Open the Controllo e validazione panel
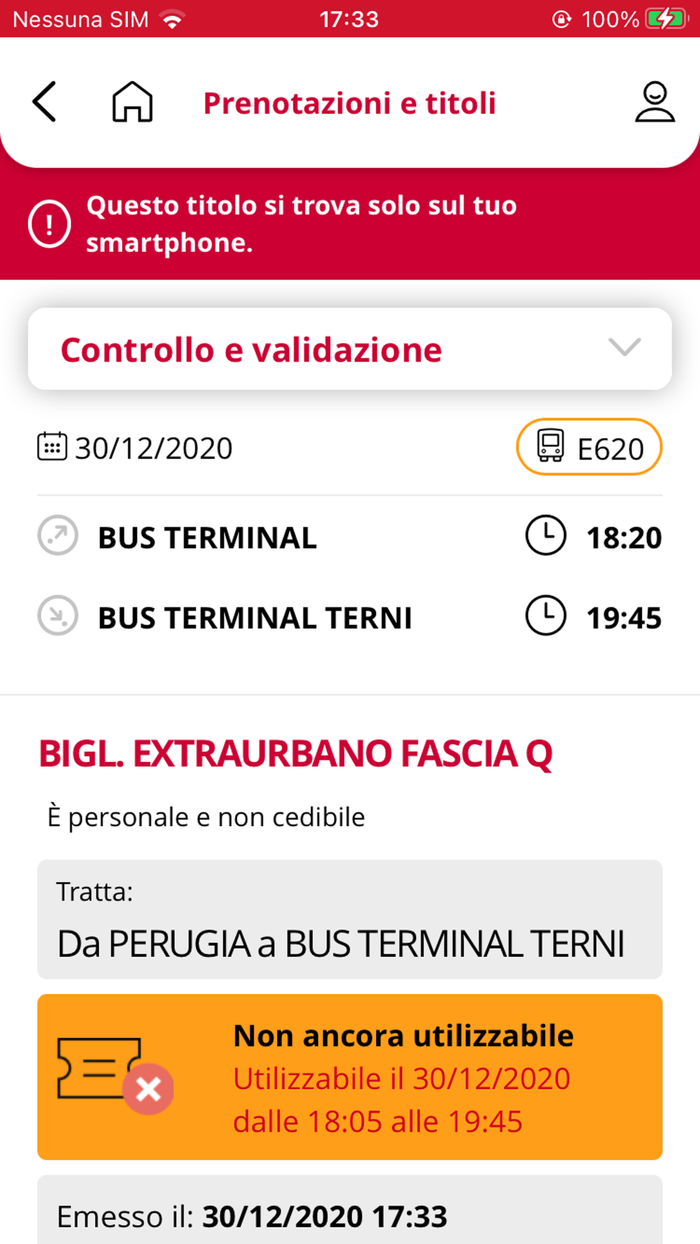Screen dimensions: 700x1244 point(300,349)
